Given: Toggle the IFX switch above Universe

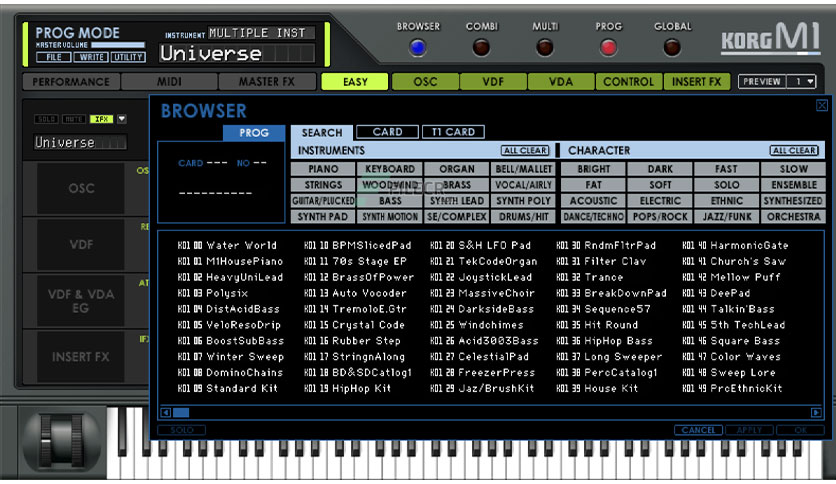Looking at the screenshot, I should (101, 119).
